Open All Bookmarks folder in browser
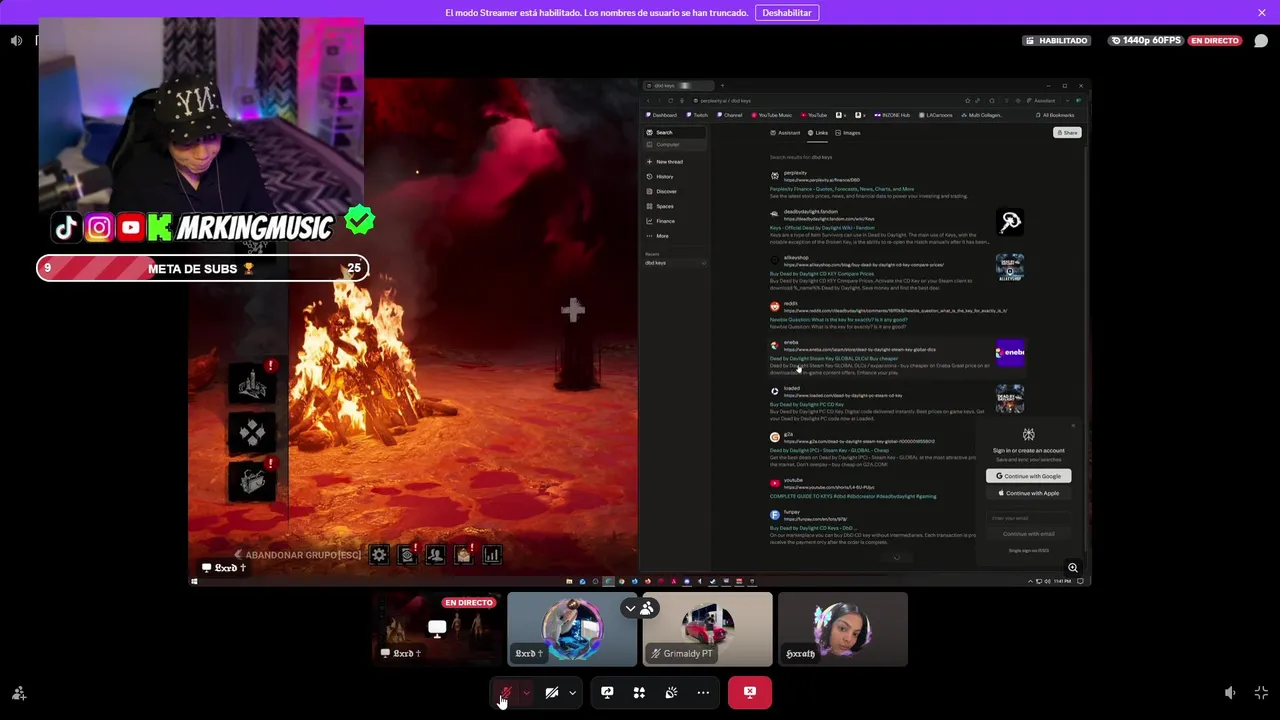Viewport: 1280px width, 720px height. click(1056, 115)
